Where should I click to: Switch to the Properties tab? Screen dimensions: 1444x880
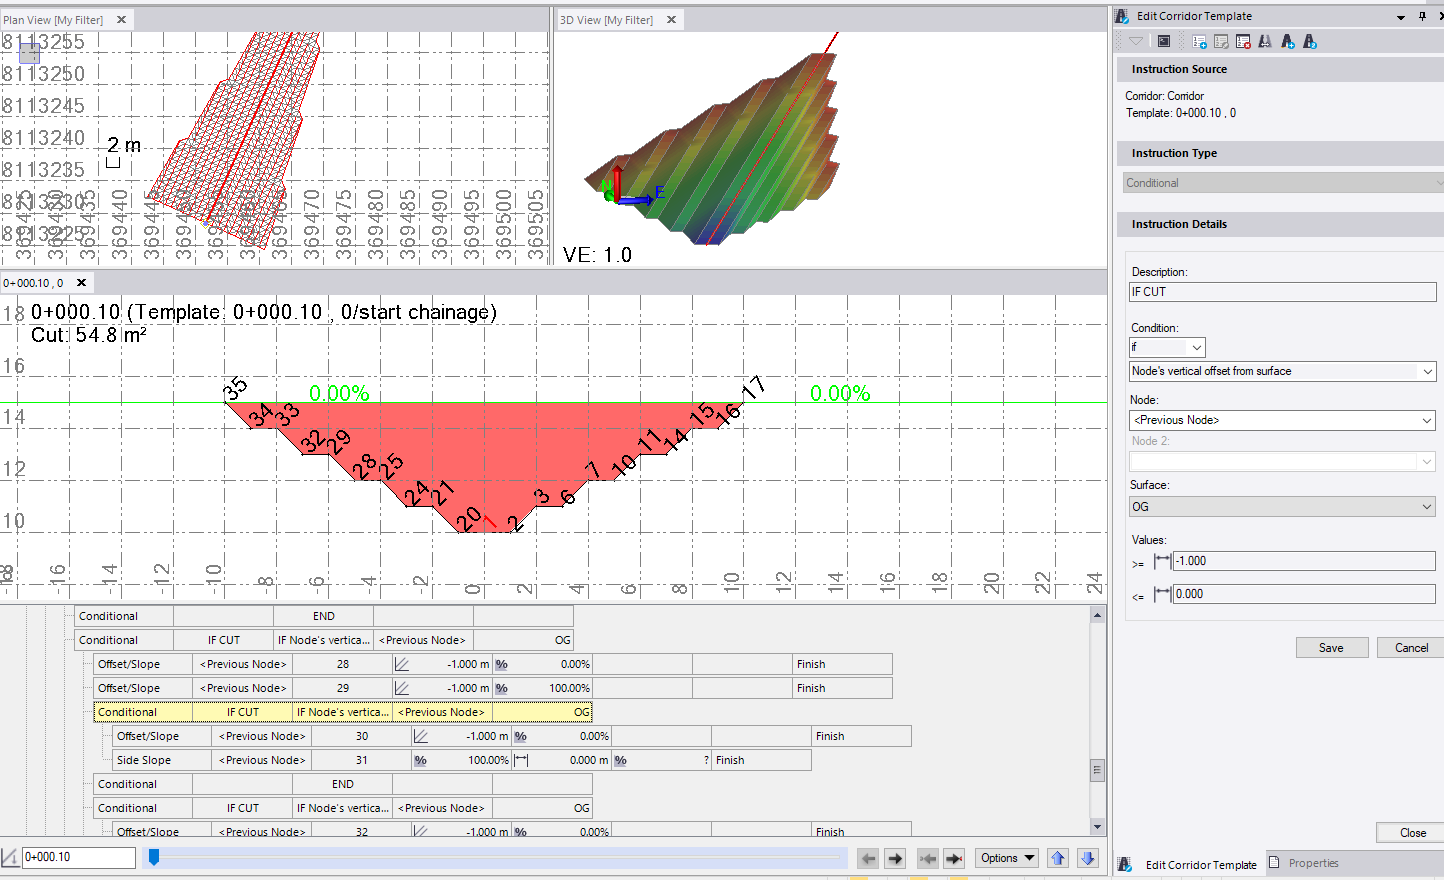(1312, 863)
